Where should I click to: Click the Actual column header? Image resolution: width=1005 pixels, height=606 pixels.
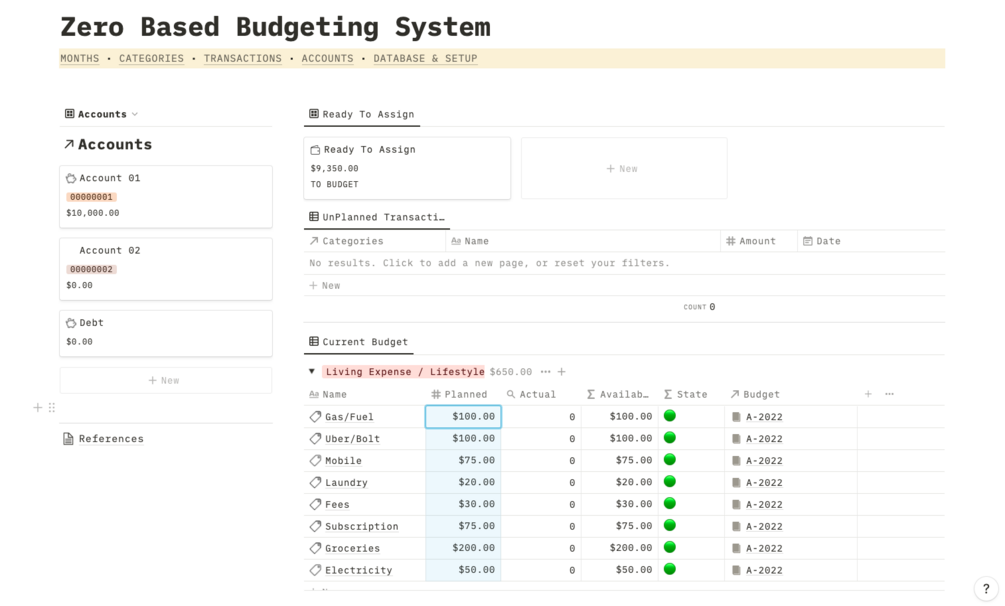pyautogui.click(x=541, y=394)
